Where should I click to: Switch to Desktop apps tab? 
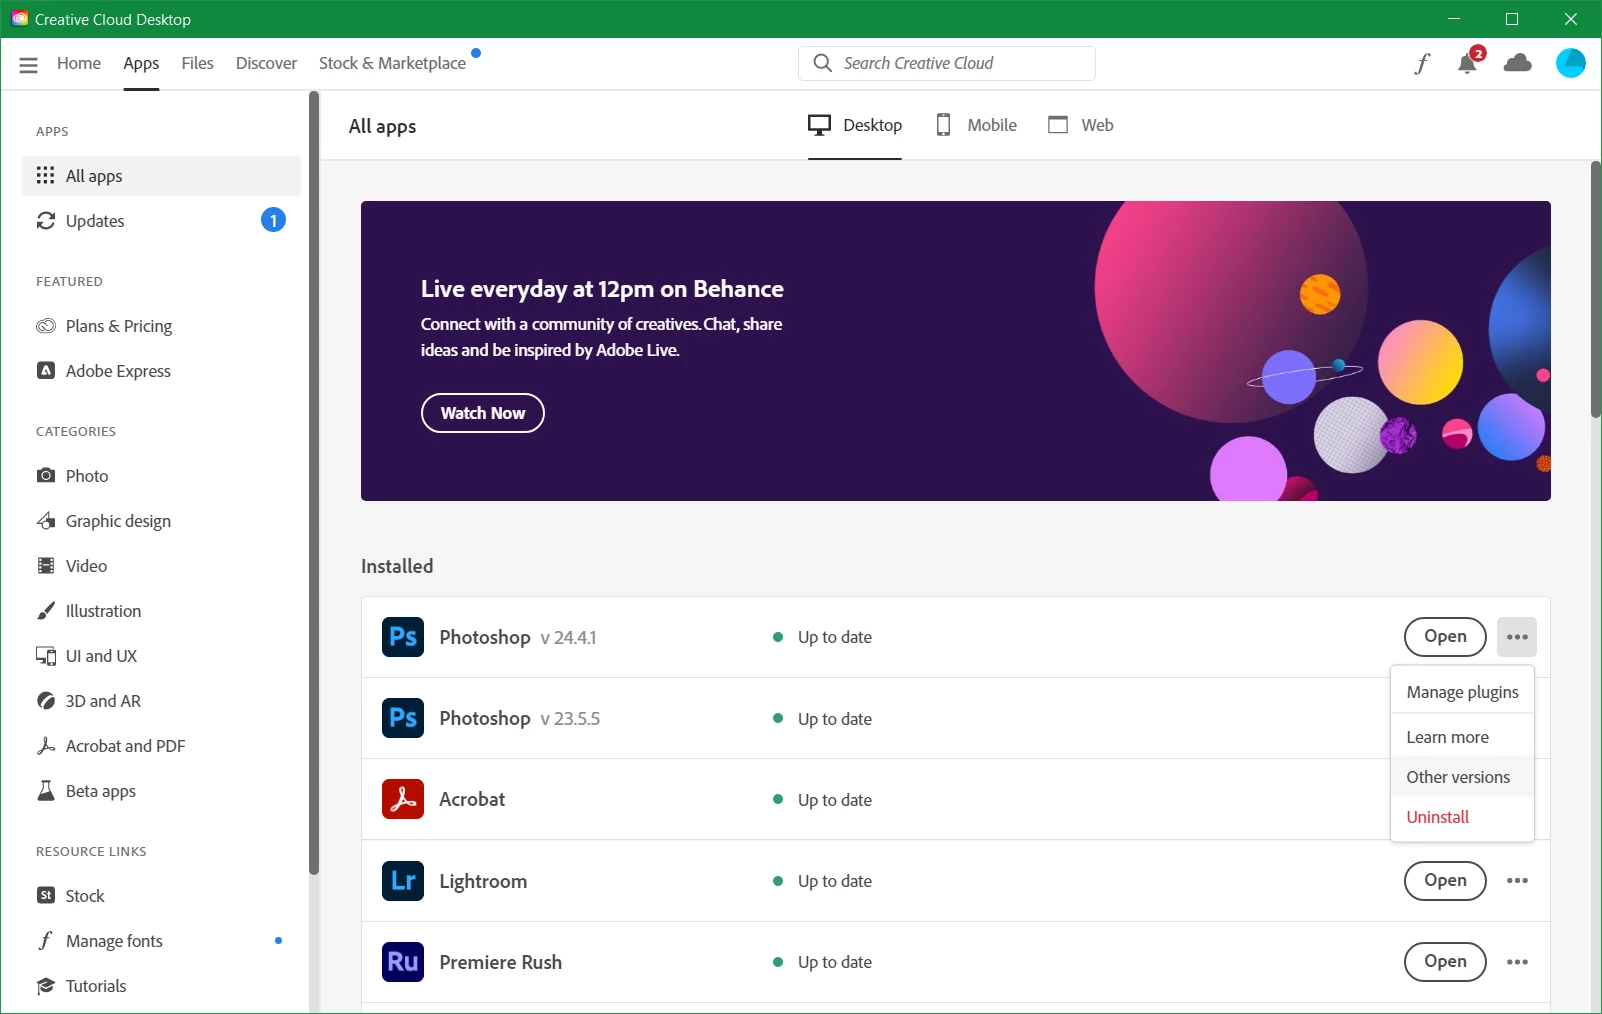(855, 125)
